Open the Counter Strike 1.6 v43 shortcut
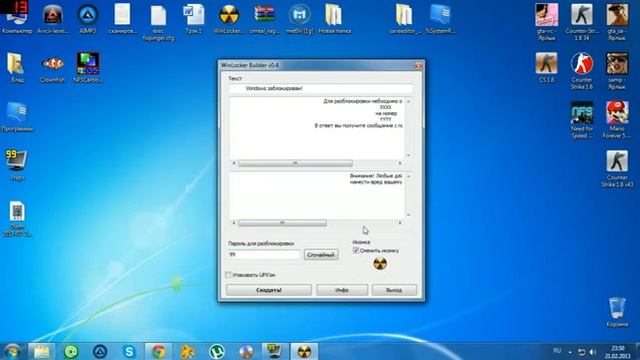Viewport: 640px width, 360px height. pyautogui.click(x=617, y=169)
